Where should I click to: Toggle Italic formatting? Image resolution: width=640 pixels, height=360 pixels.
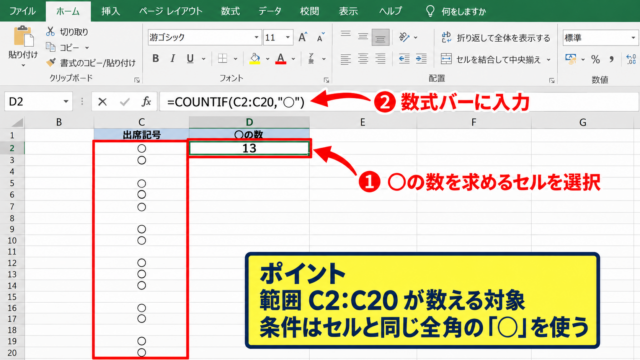(x=173, y=59)
